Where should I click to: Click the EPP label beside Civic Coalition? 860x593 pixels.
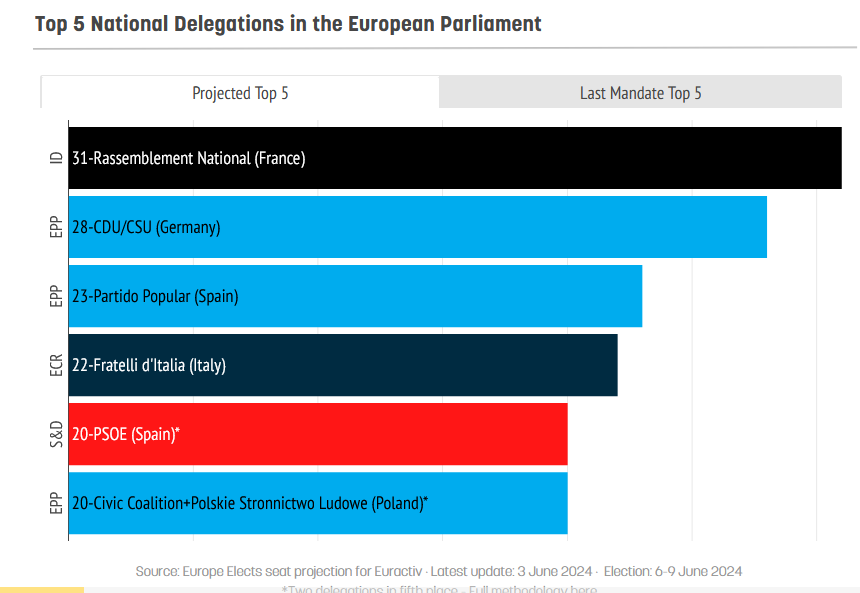point(56,503)
